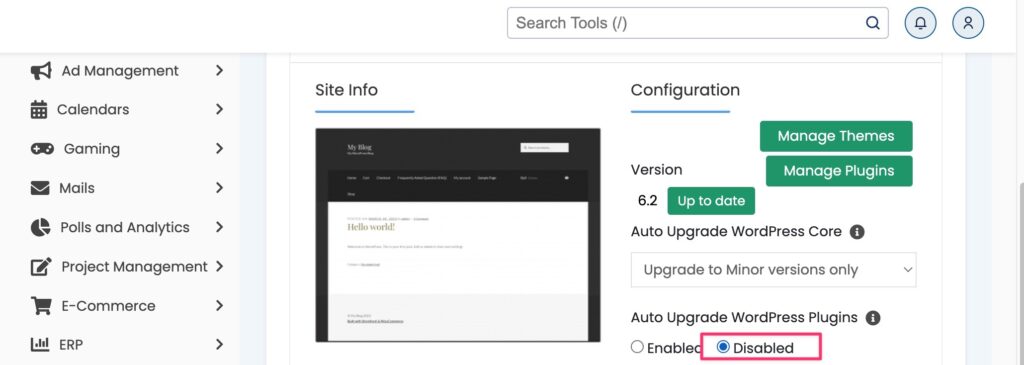Expand Calendars chevron
This screenshot has width=1024, height=365.
[219, 110]
